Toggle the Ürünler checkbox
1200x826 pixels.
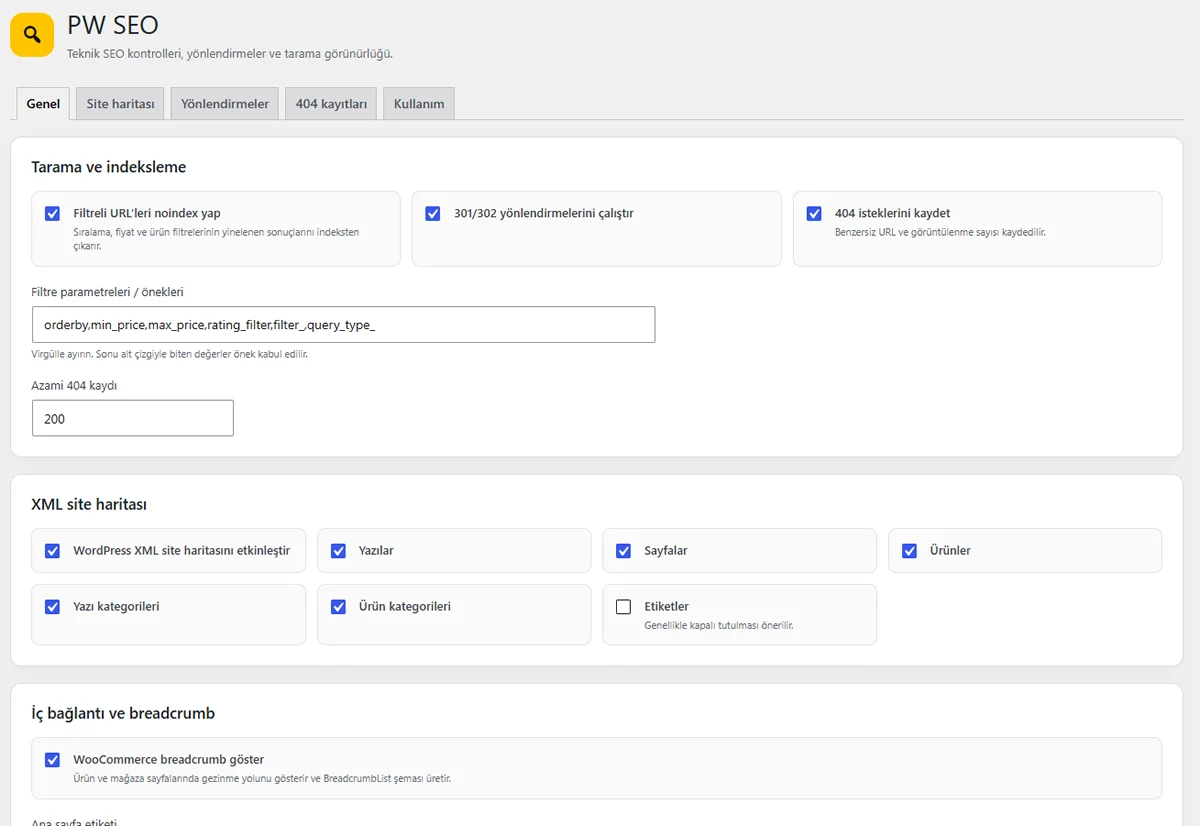click(909, 551)
